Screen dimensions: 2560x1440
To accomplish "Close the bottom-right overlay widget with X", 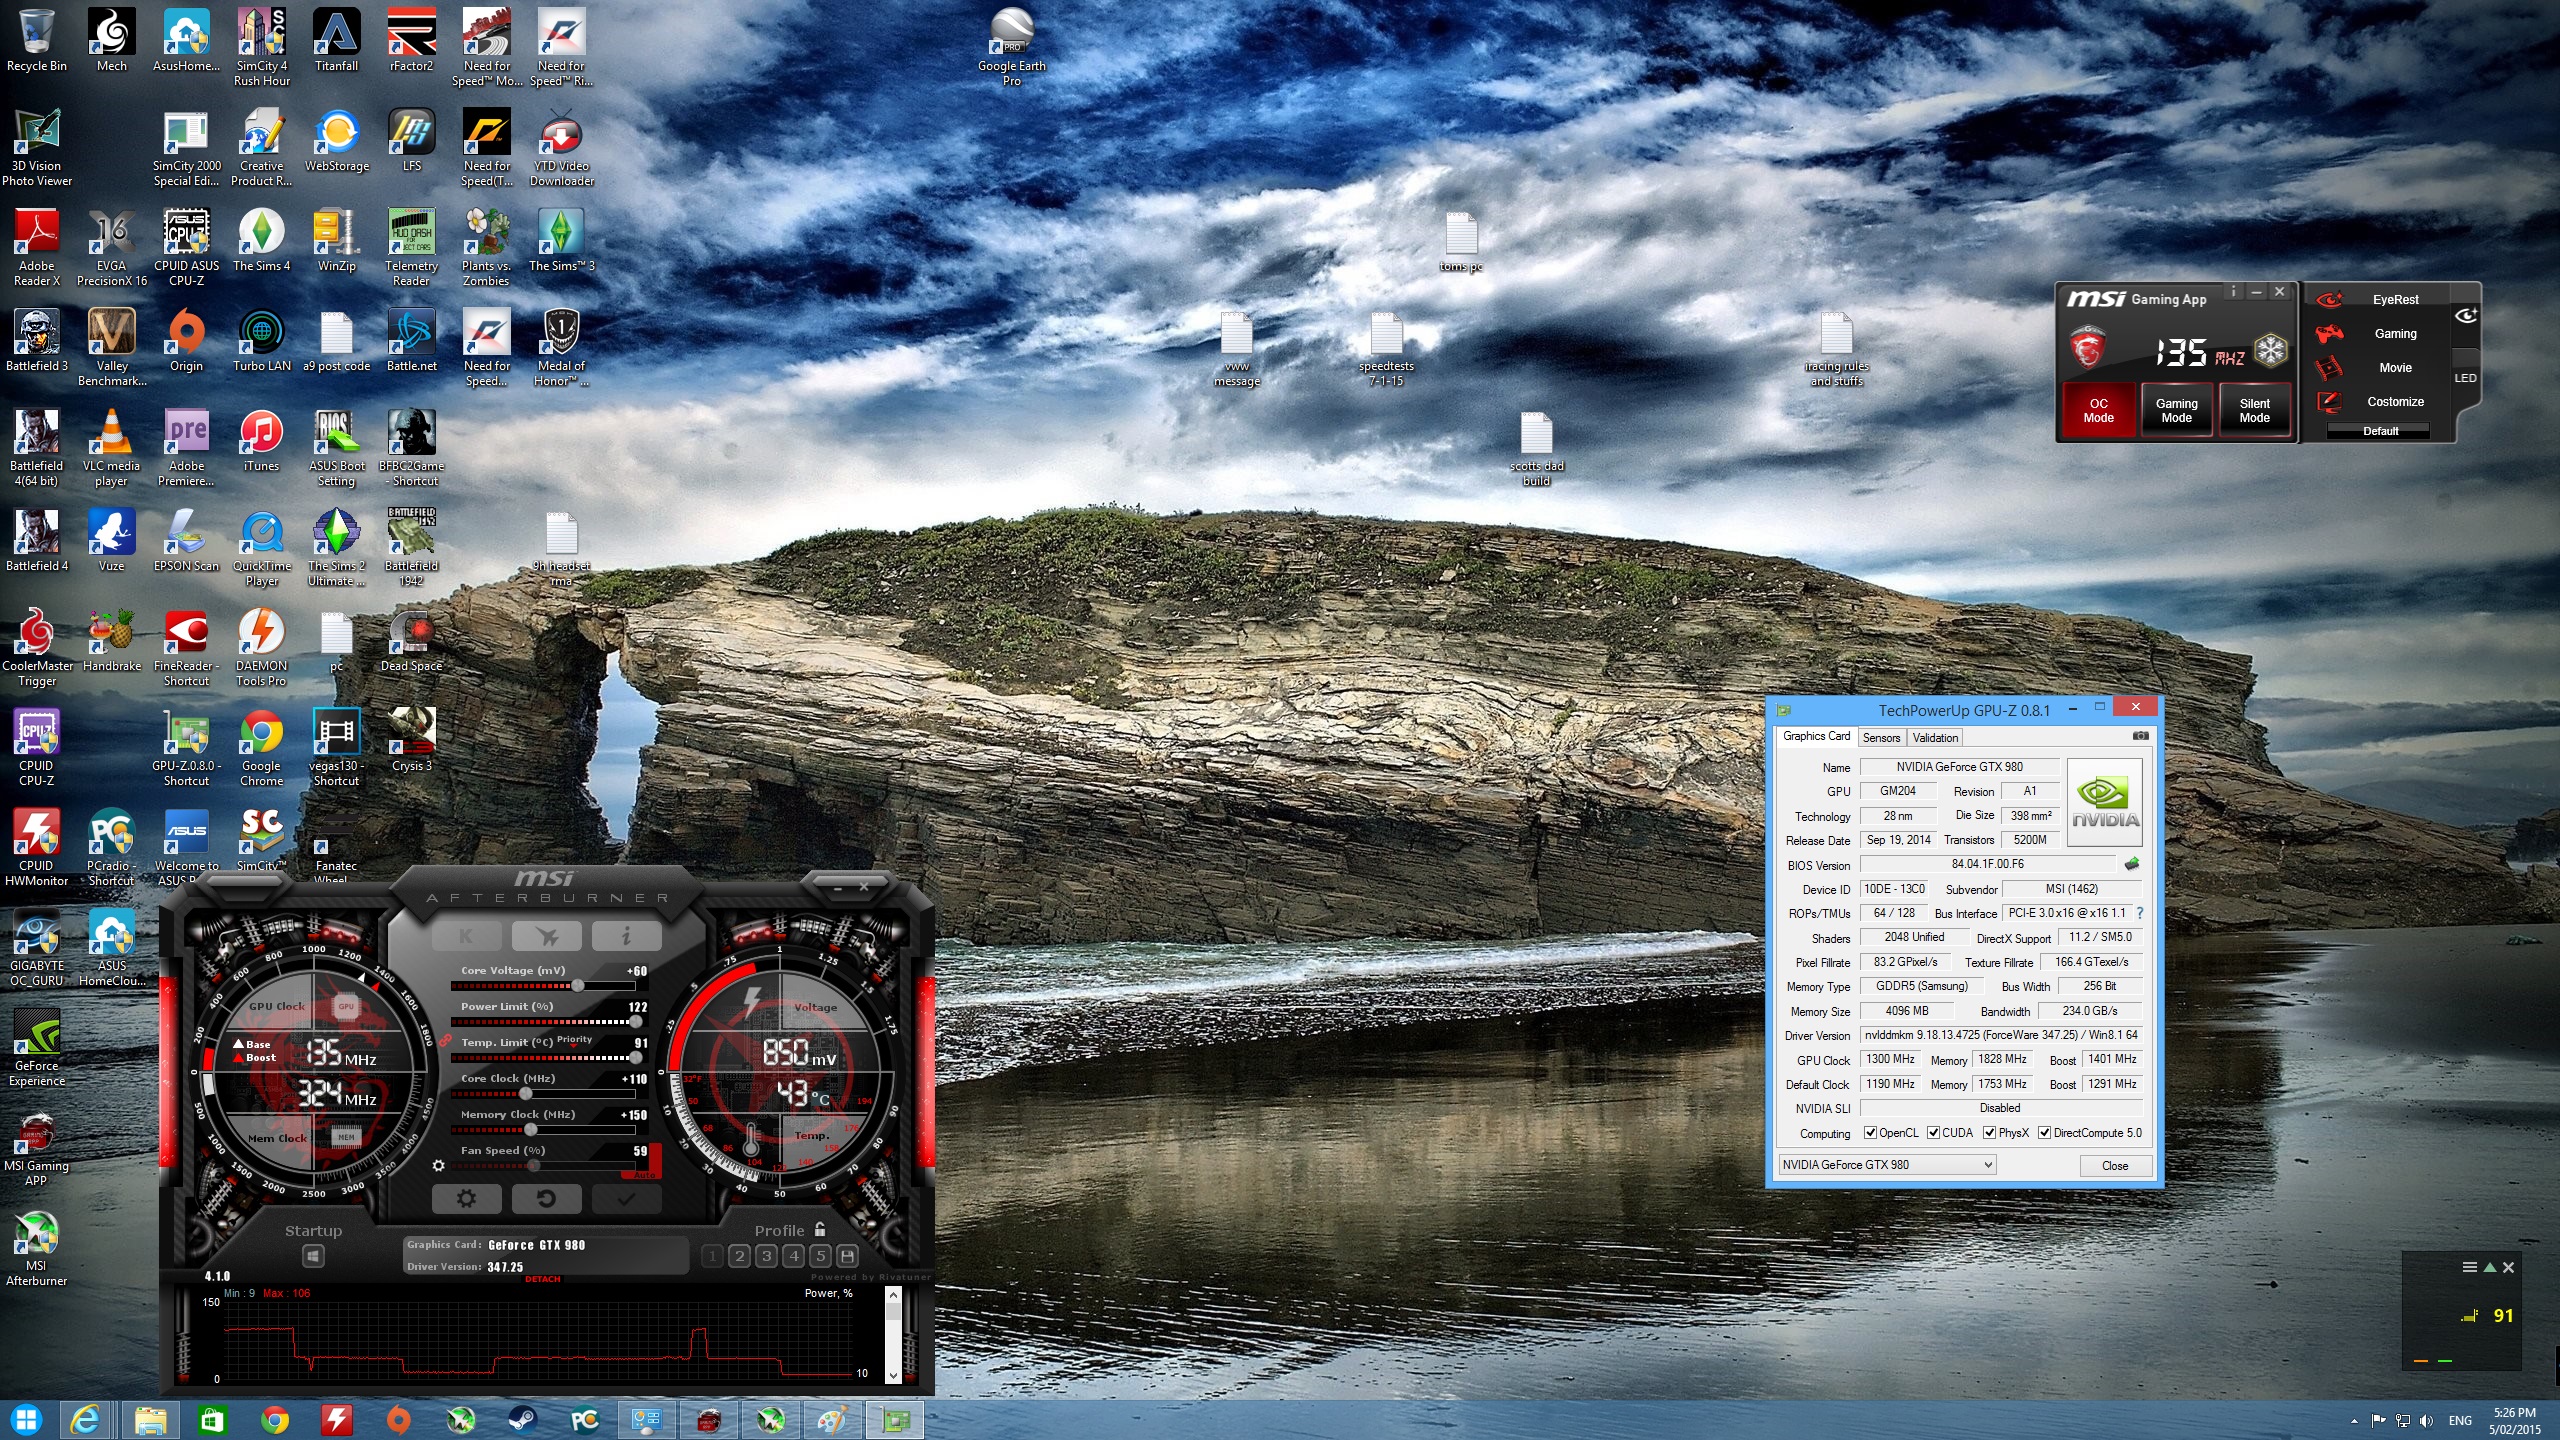I will point(2508,1267).
